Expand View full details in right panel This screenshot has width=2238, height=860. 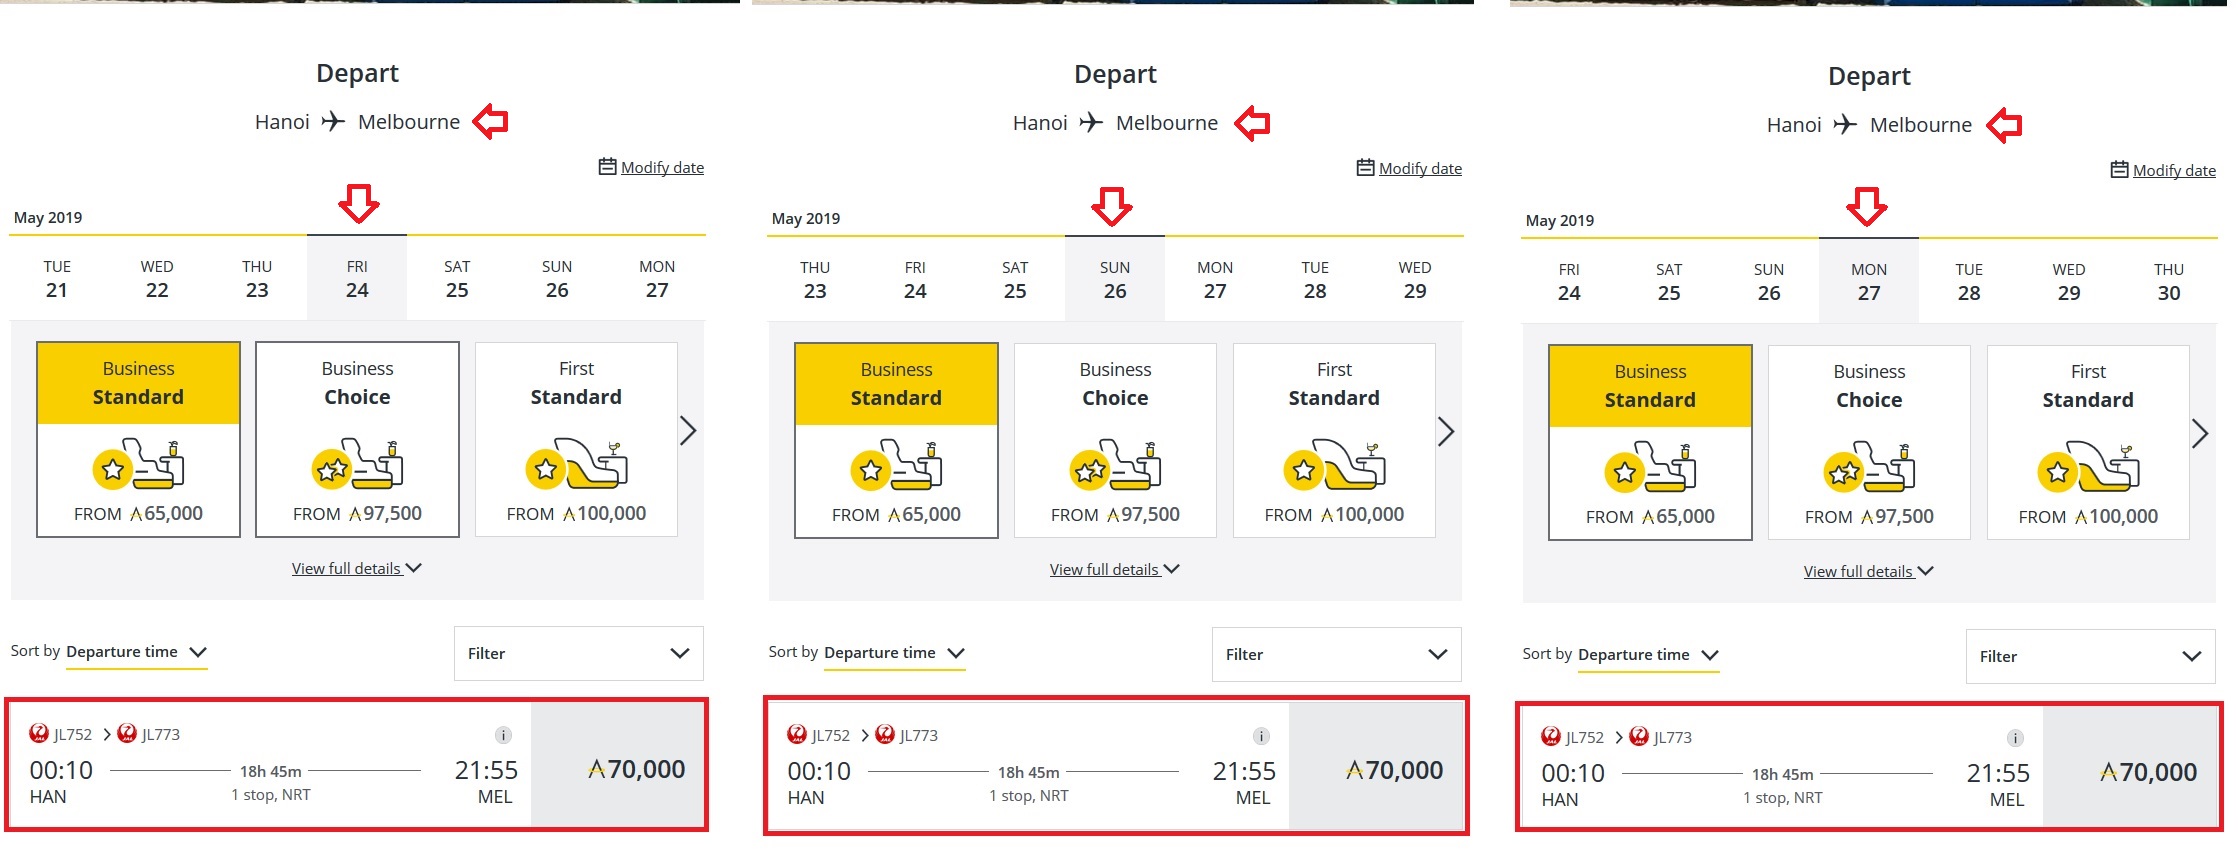coord(1868,572)
